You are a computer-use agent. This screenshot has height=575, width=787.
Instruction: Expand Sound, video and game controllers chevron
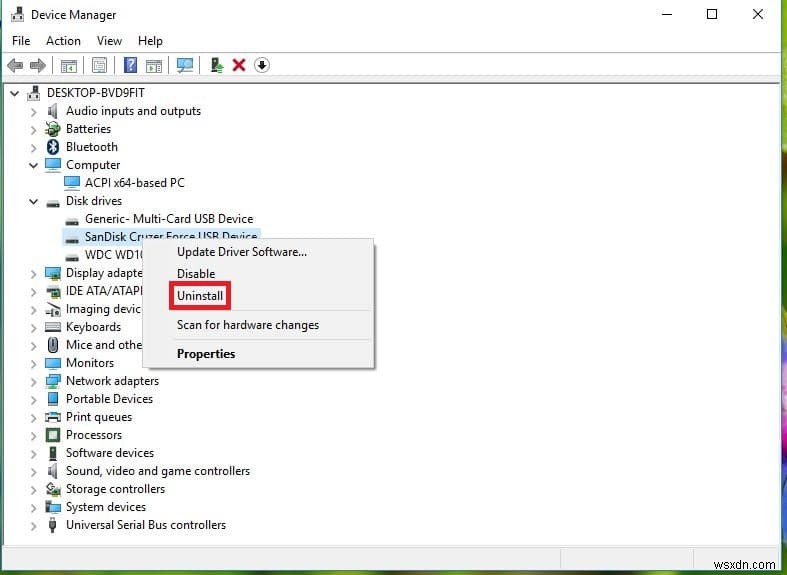pos(34,471)
